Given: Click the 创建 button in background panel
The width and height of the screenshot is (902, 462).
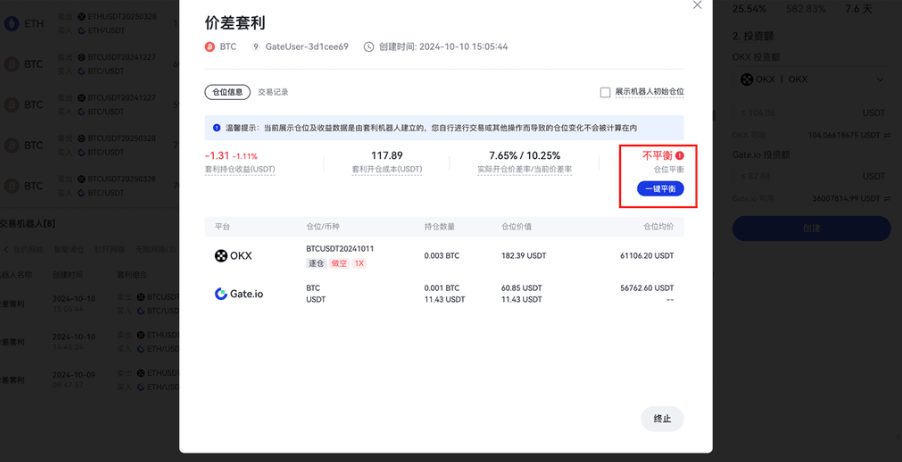Looking at the screenshot, I should pyautogui.click(x=811, y=228).
